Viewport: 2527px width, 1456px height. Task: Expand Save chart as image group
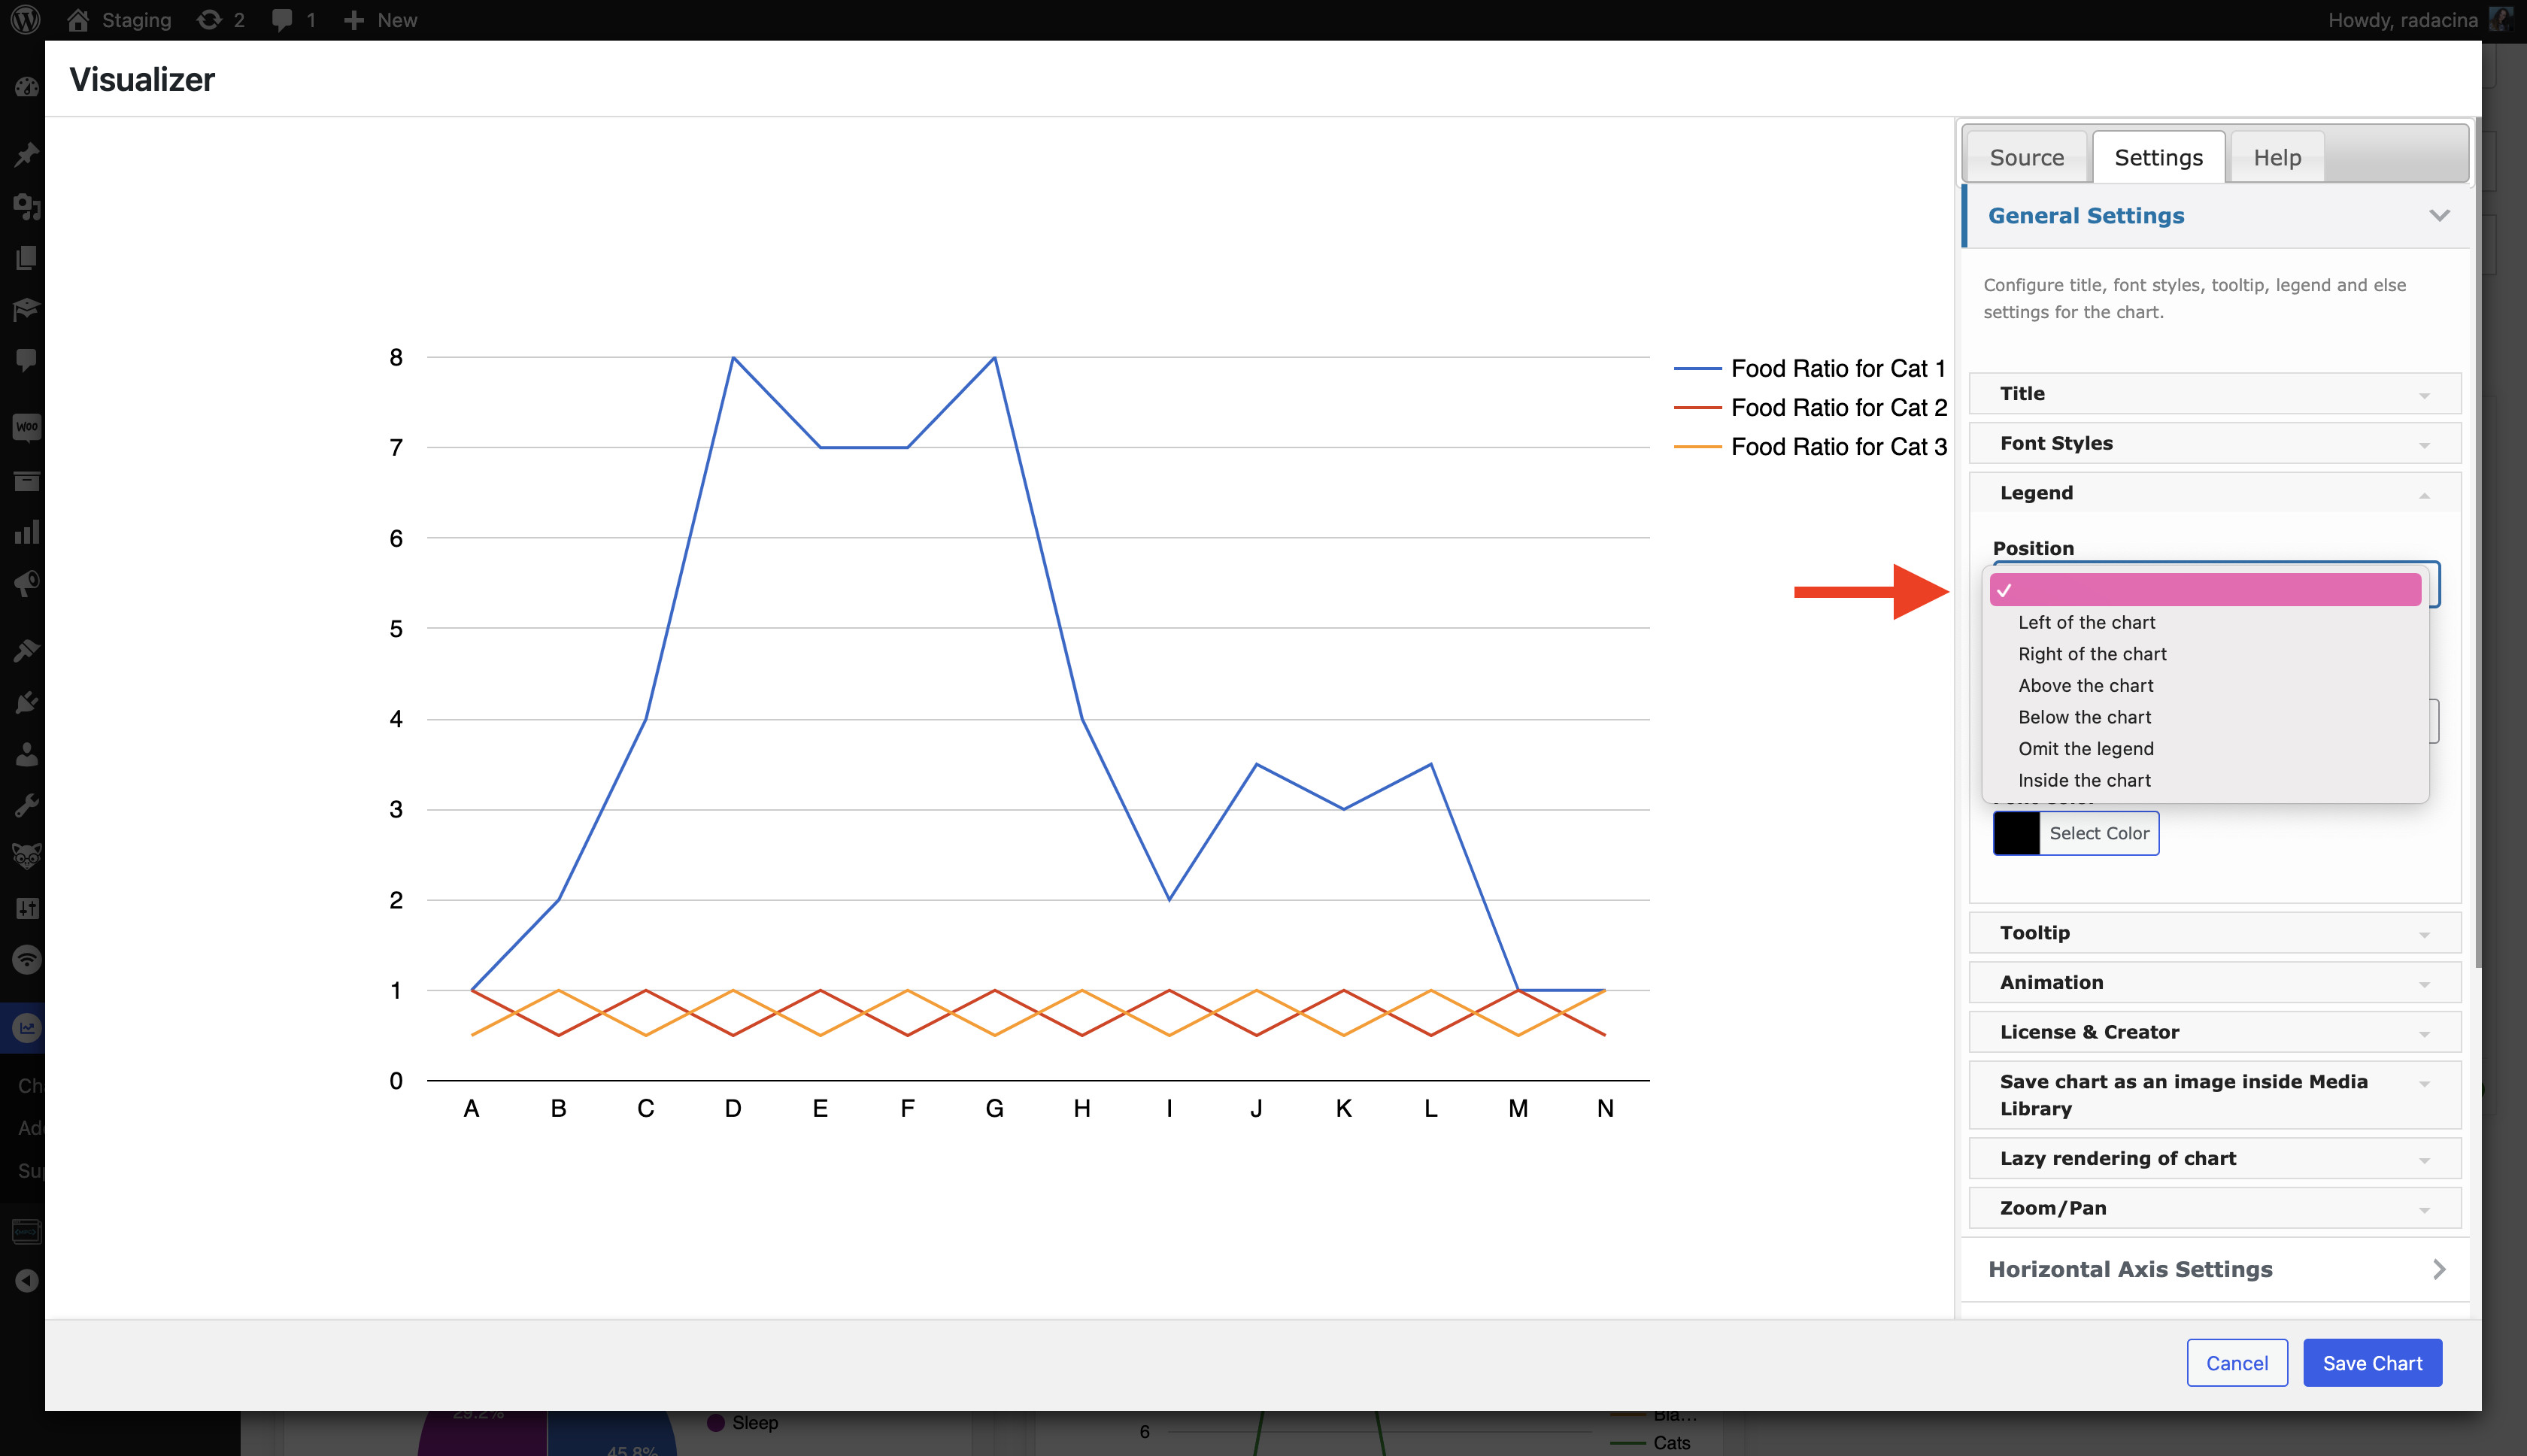click(x=2214, y=1095)
